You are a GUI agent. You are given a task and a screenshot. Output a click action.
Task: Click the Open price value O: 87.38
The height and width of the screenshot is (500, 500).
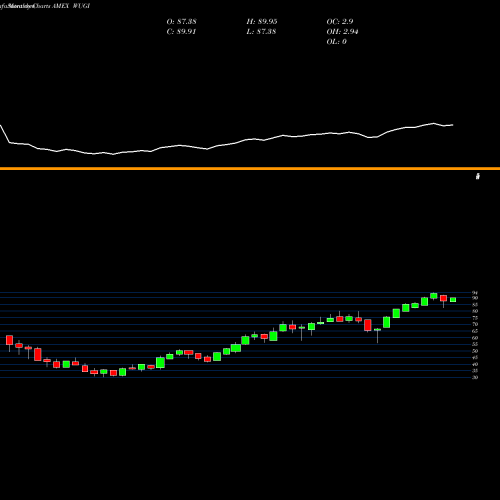[x=181, y=22]
